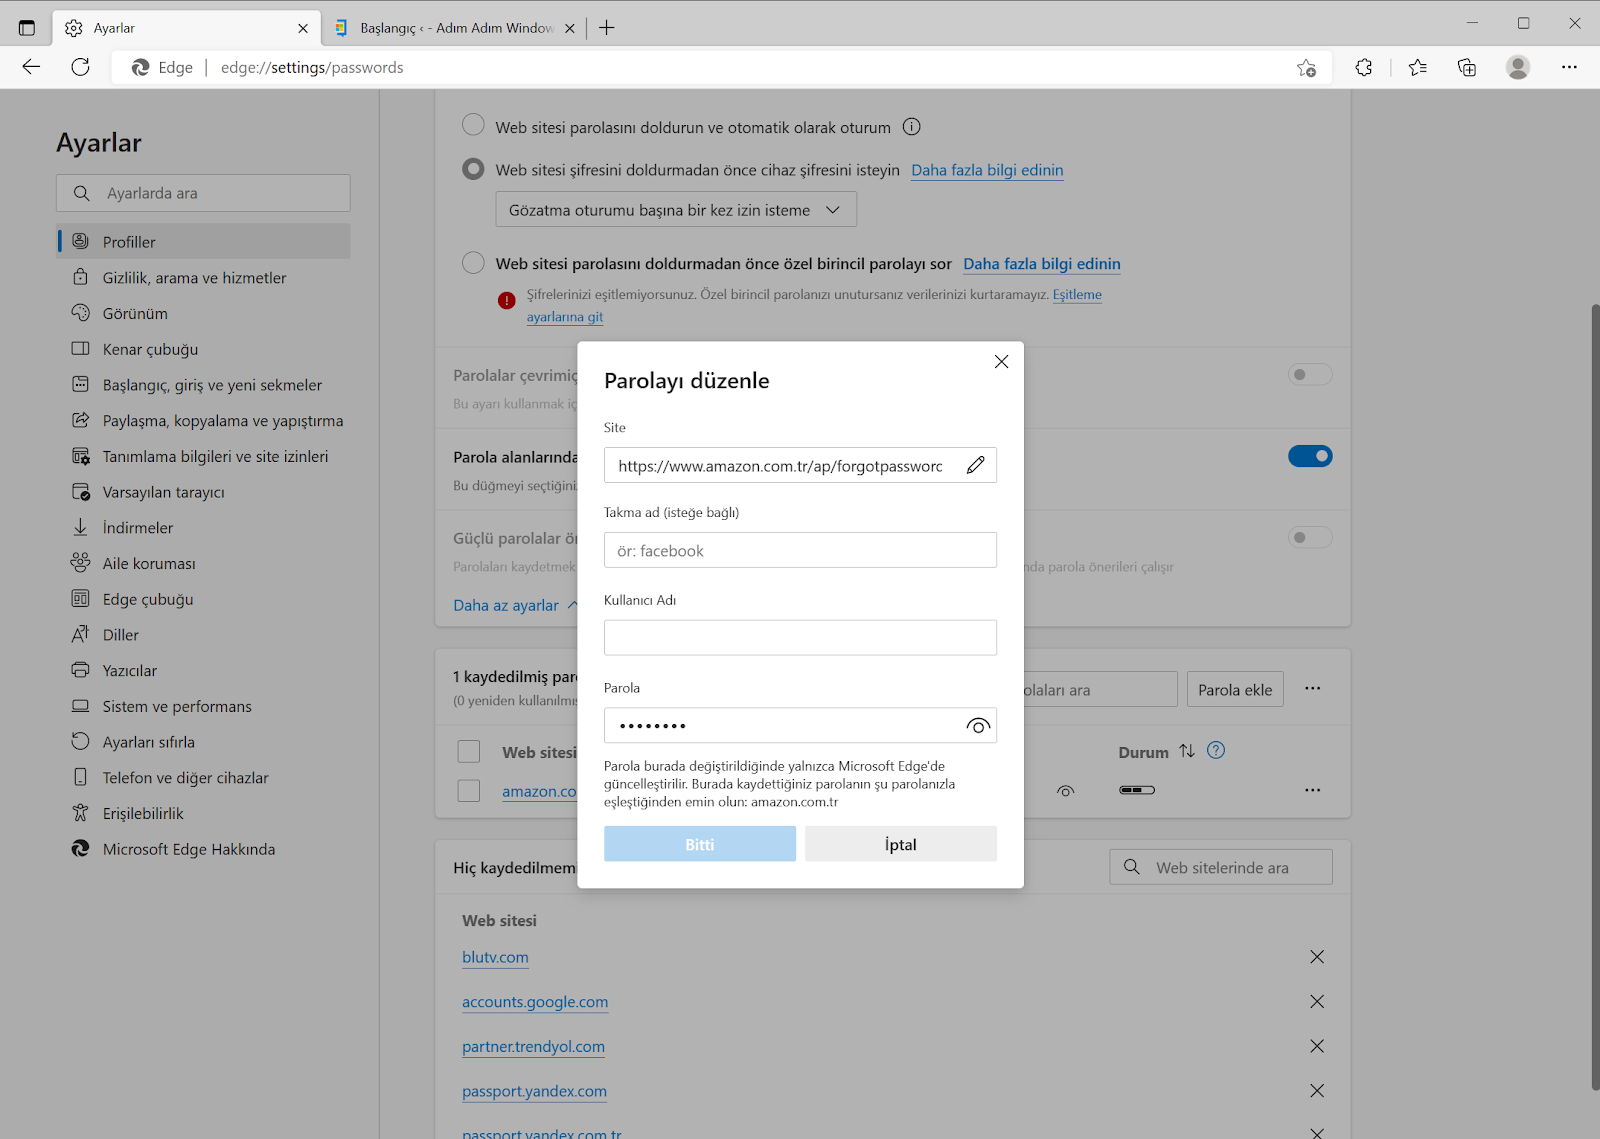Refresh the settings page
This screenshot has height=1139, width=1600.
pyautogui.click(x=81, y=67)
